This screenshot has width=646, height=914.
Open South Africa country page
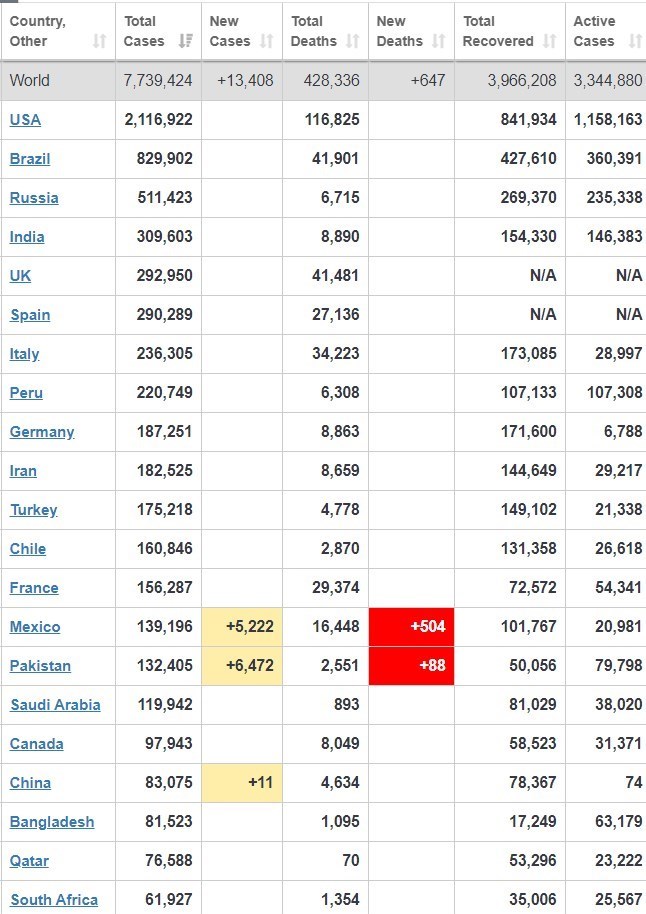click(54, 900)
